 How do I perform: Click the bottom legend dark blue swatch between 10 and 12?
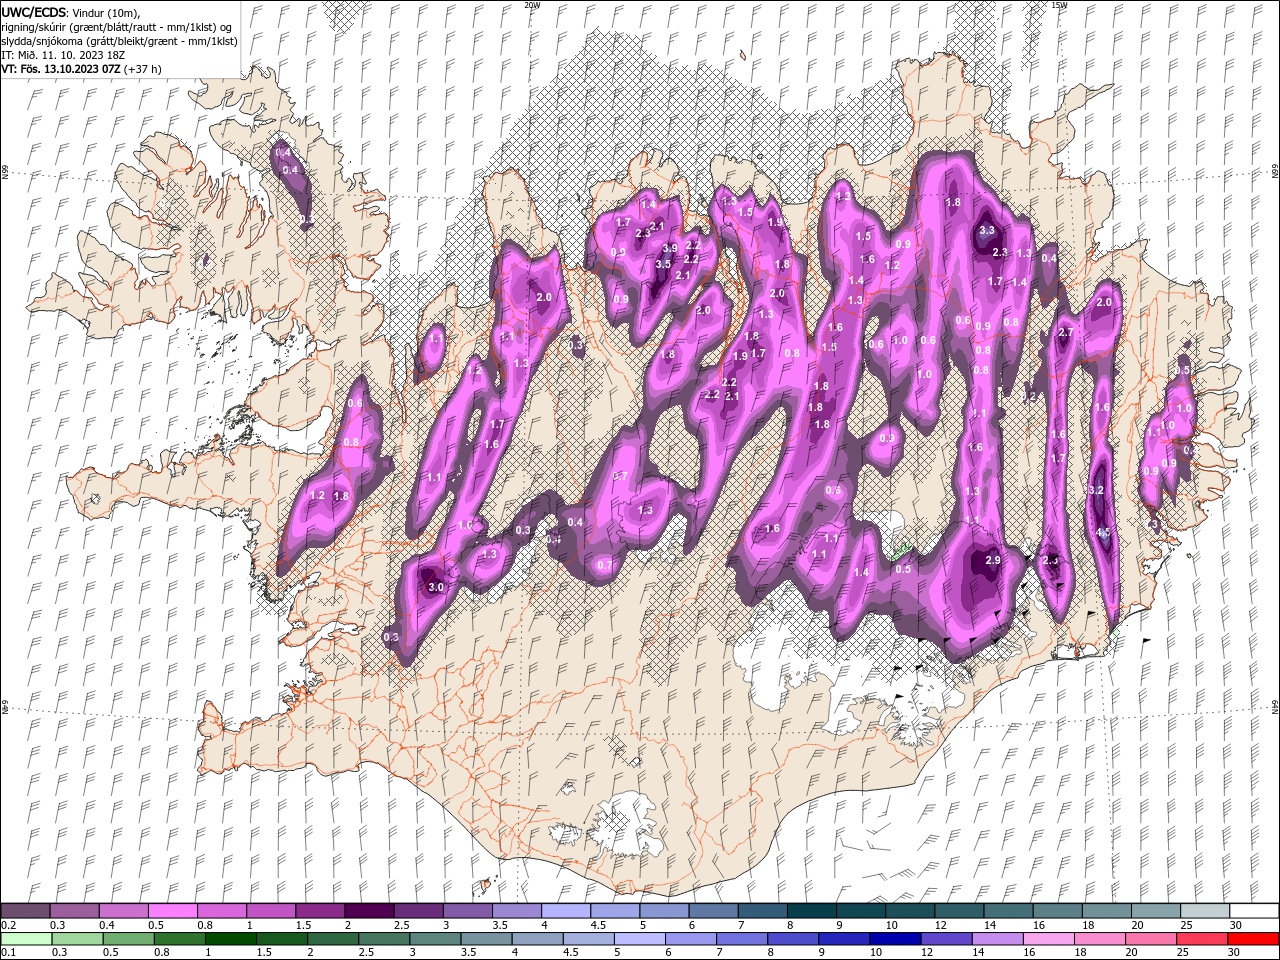click(x=894, y=939)
